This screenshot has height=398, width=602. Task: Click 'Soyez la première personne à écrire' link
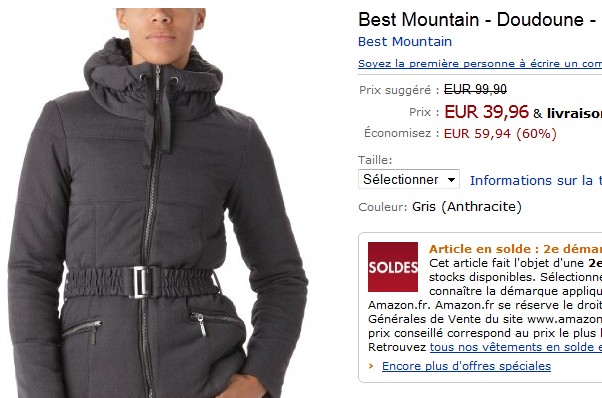pyautogui.click(x=480, y=64)
